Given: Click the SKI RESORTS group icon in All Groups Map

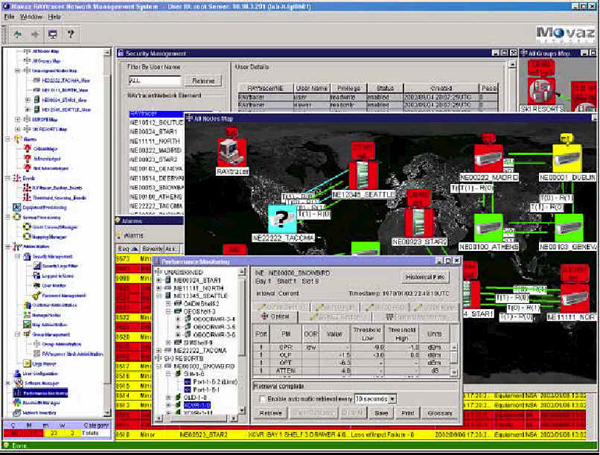Looking at the screenshot, I should point(541,90).
